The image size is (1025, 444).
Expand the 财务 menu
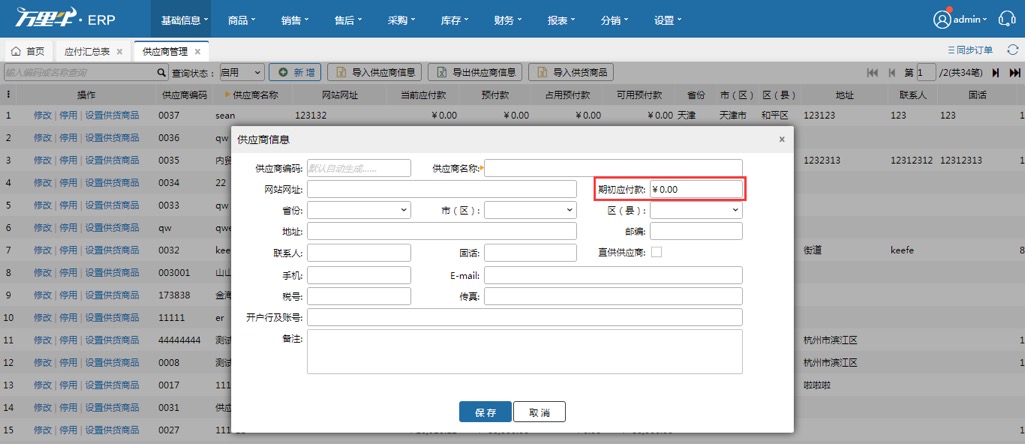[508, 20]
